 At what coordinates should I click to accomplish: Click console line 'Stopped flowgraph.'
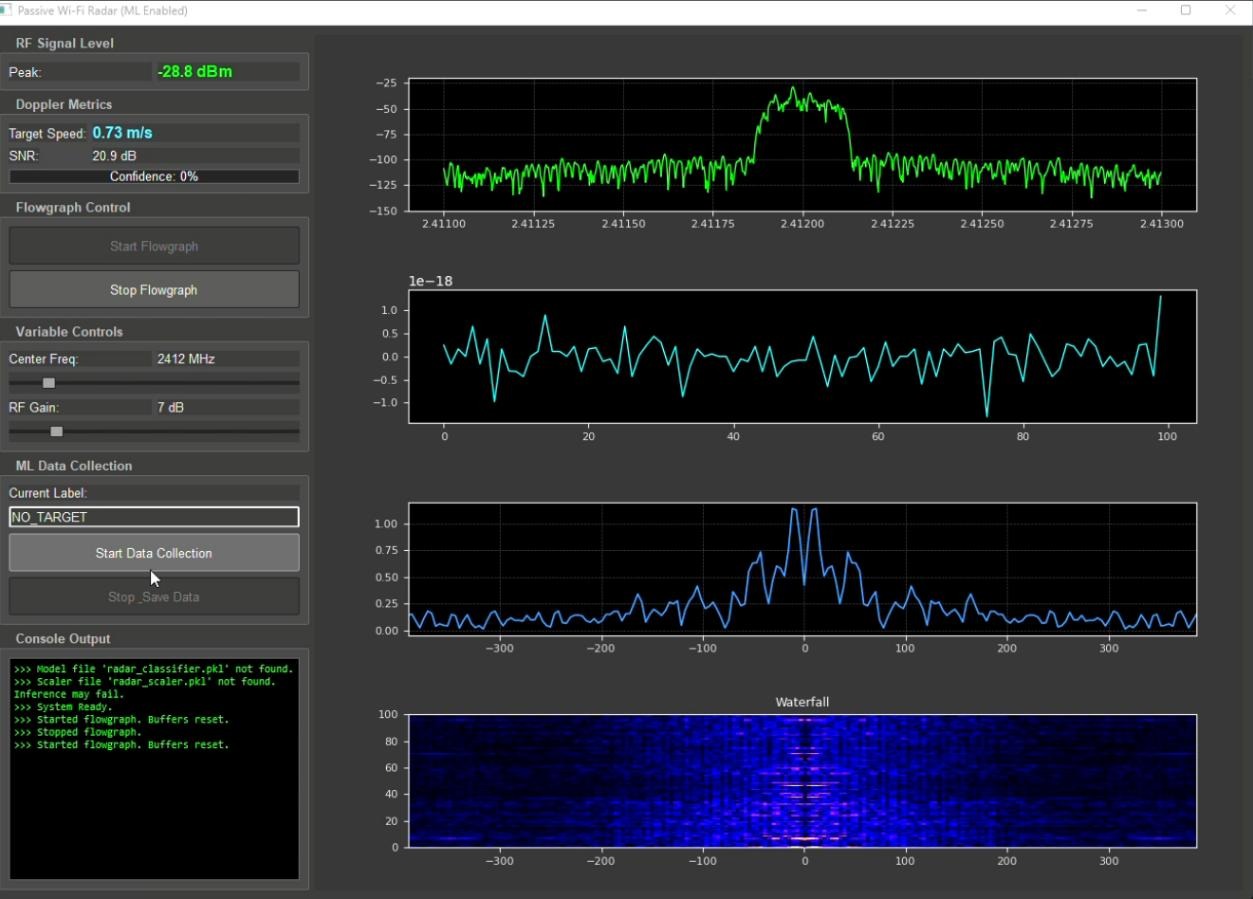pyautogui.click(x=78, y=732)
